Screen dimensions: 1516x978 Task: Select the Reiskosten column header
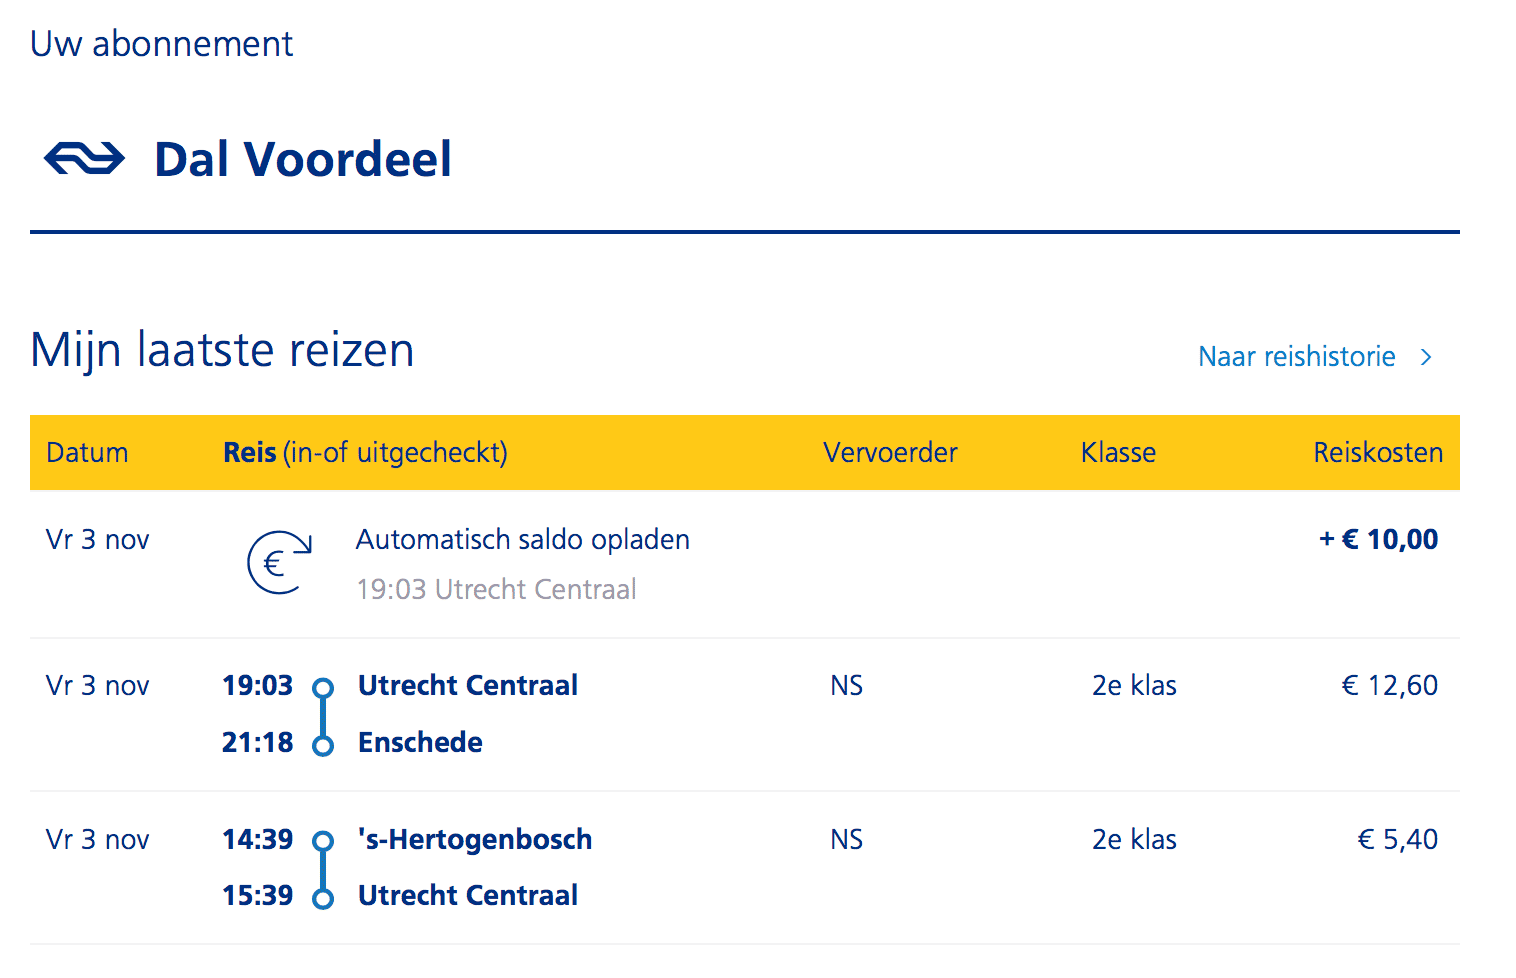tap(1378, 453)
